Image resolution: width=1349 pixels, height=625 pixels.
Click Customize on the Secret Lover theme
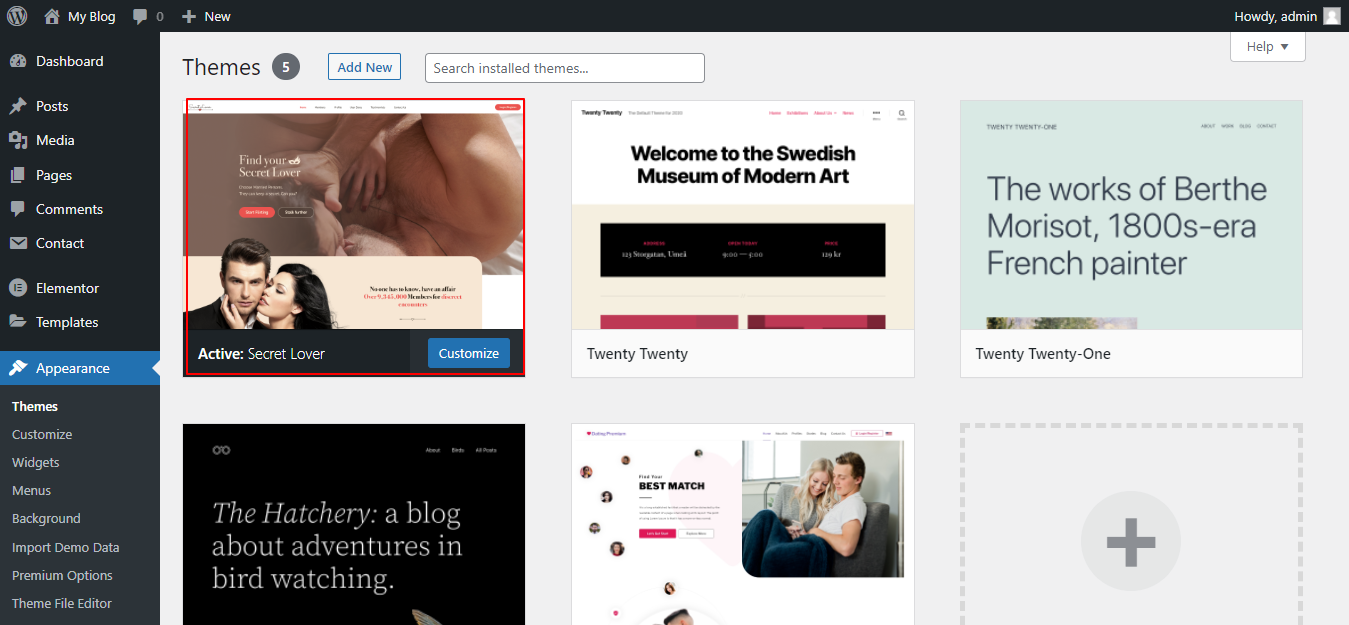(x=469, y=353)
